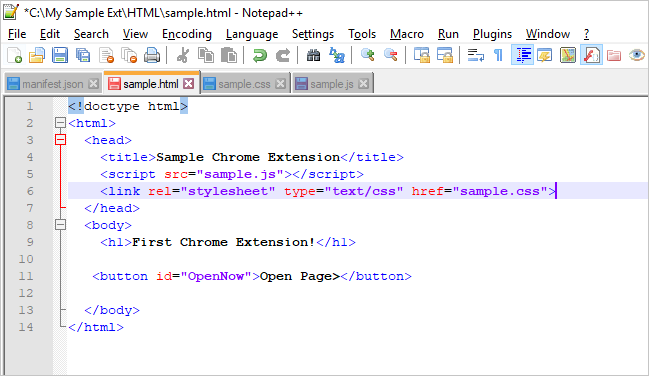Open the Settings menu
This screenshot has height=376, width=649.
coord(313,34)
